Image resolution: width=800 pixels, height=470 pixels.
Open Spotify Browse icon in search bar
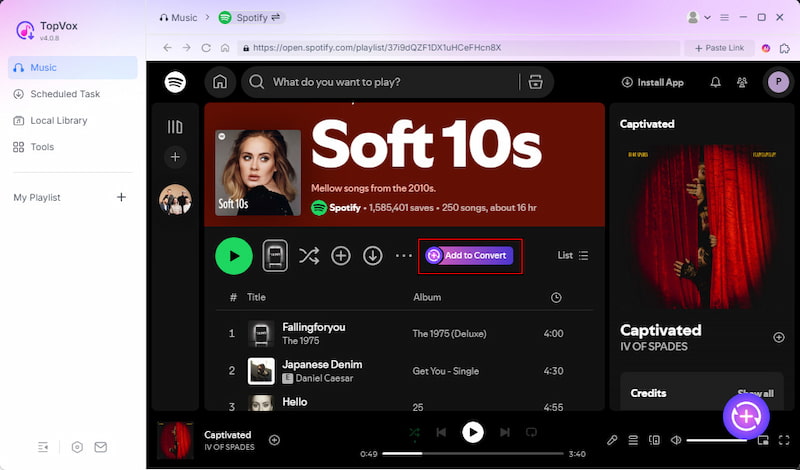(x=535, y=82)
